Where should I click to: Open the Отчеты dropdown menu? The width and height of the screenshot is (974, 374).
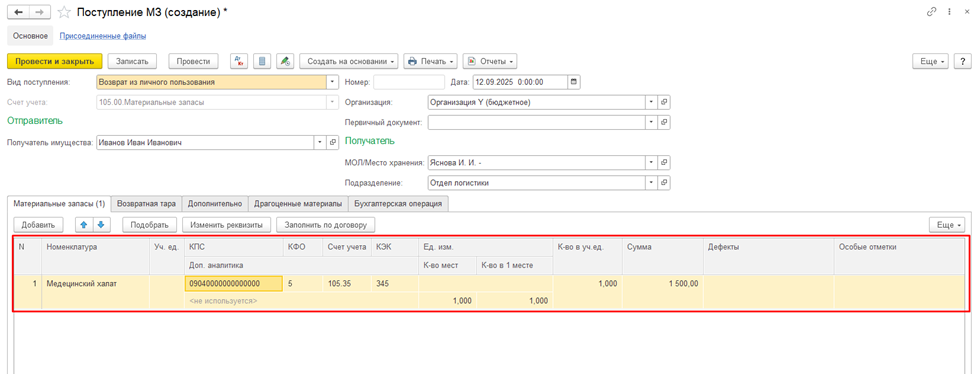point(490,61)
